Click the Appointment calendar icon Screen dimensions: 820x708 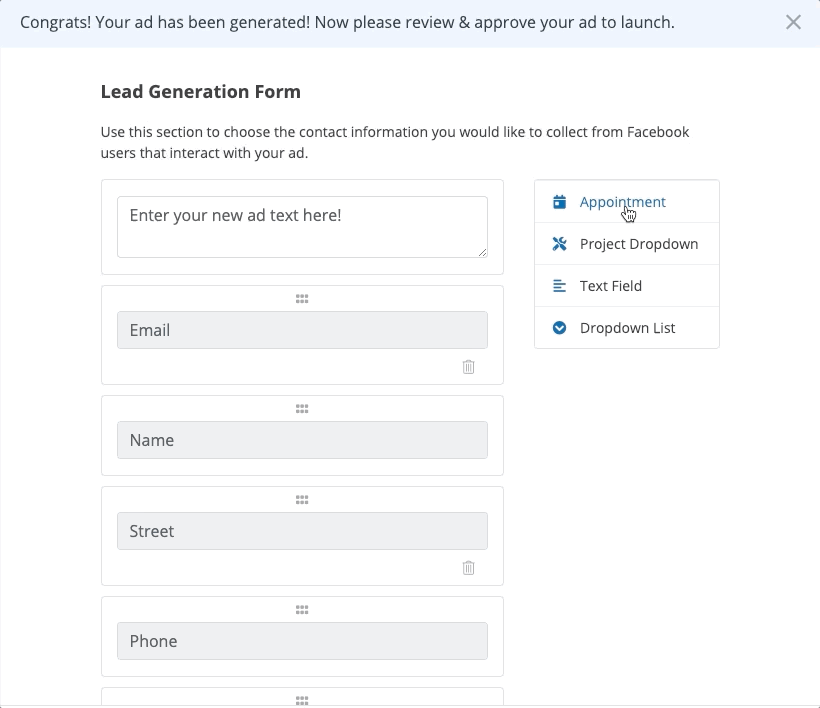pos(559,202)
